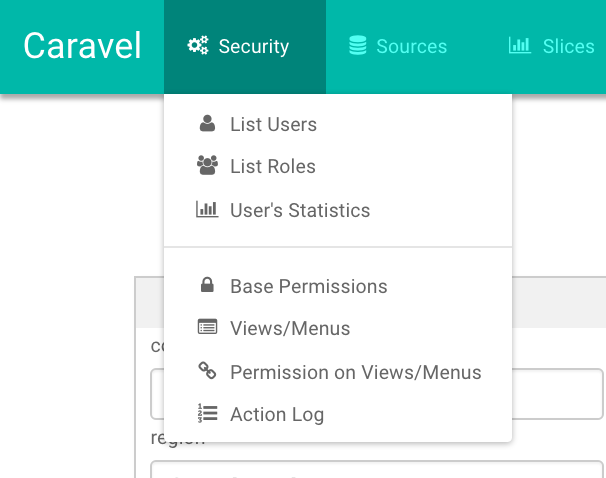Click the chain link icon for Permission on Views/Menus

coord(207,372)
